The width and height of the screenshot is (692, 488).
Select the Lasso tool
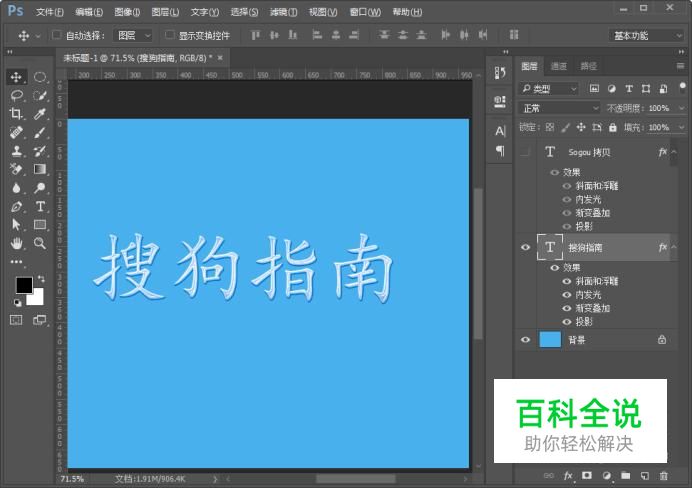click(16, 95)
